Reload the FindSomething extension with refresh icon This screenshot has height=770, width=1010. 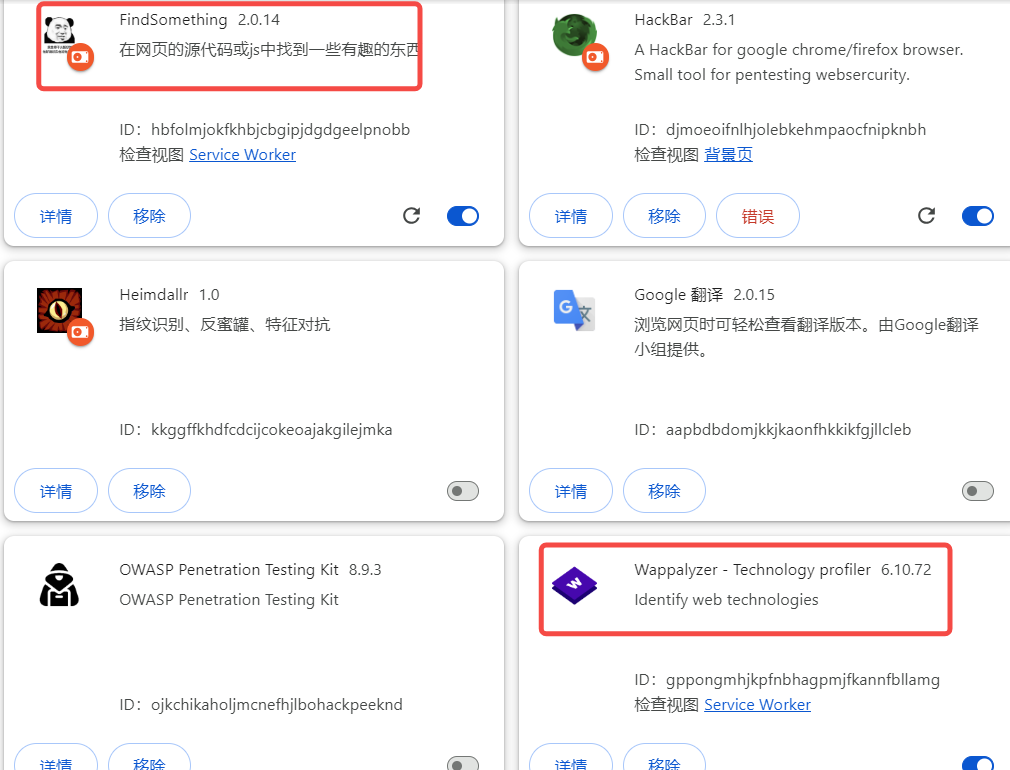coord(411,215)
